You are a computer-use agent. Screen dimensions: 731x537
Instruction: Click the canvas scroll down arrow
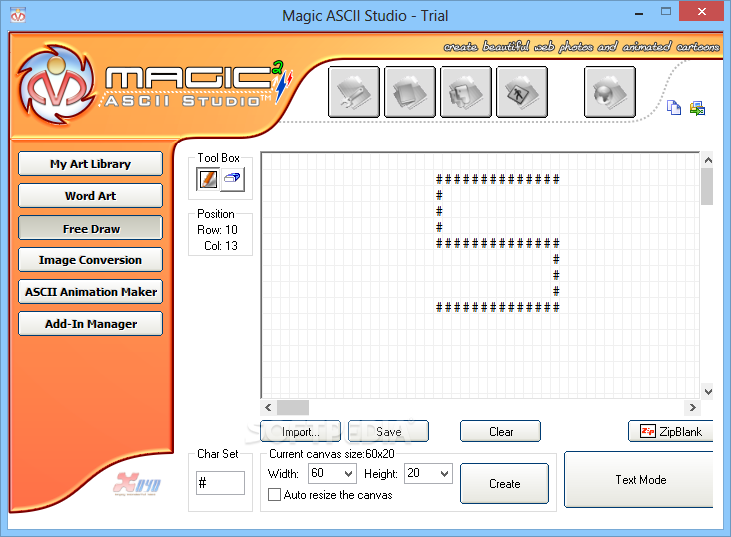pyautogui.click(x=708, y=392)
